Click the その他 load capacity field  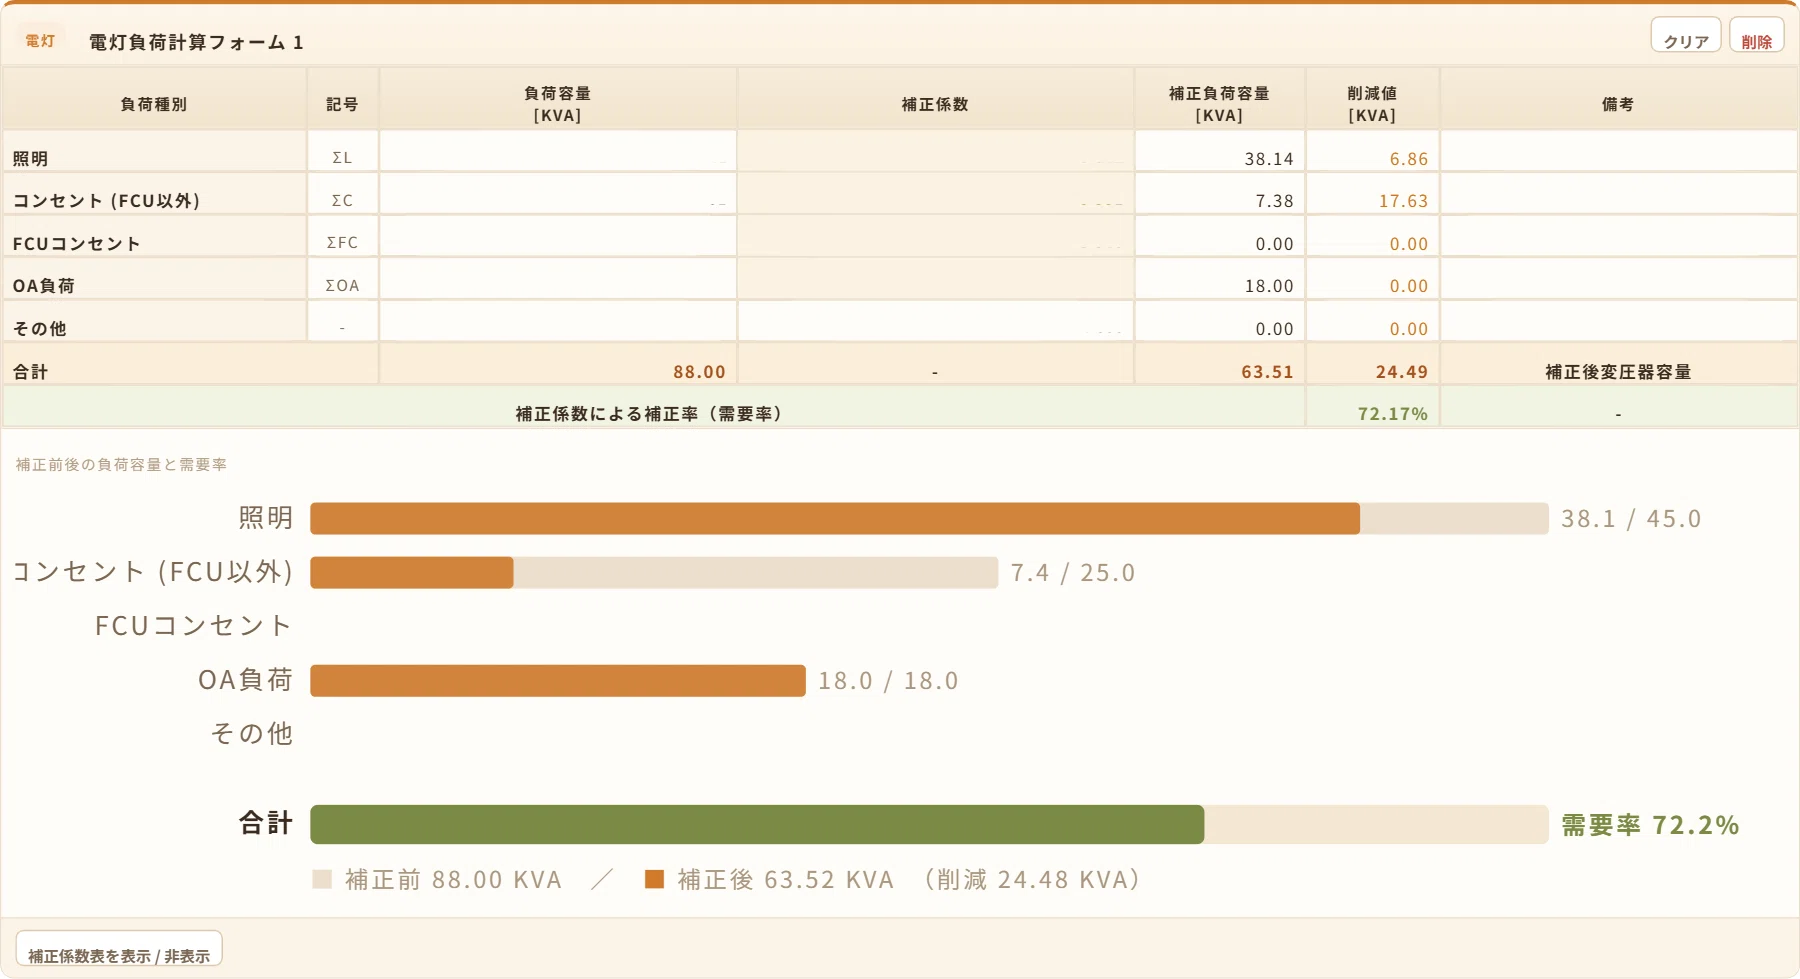pos(558,321)
